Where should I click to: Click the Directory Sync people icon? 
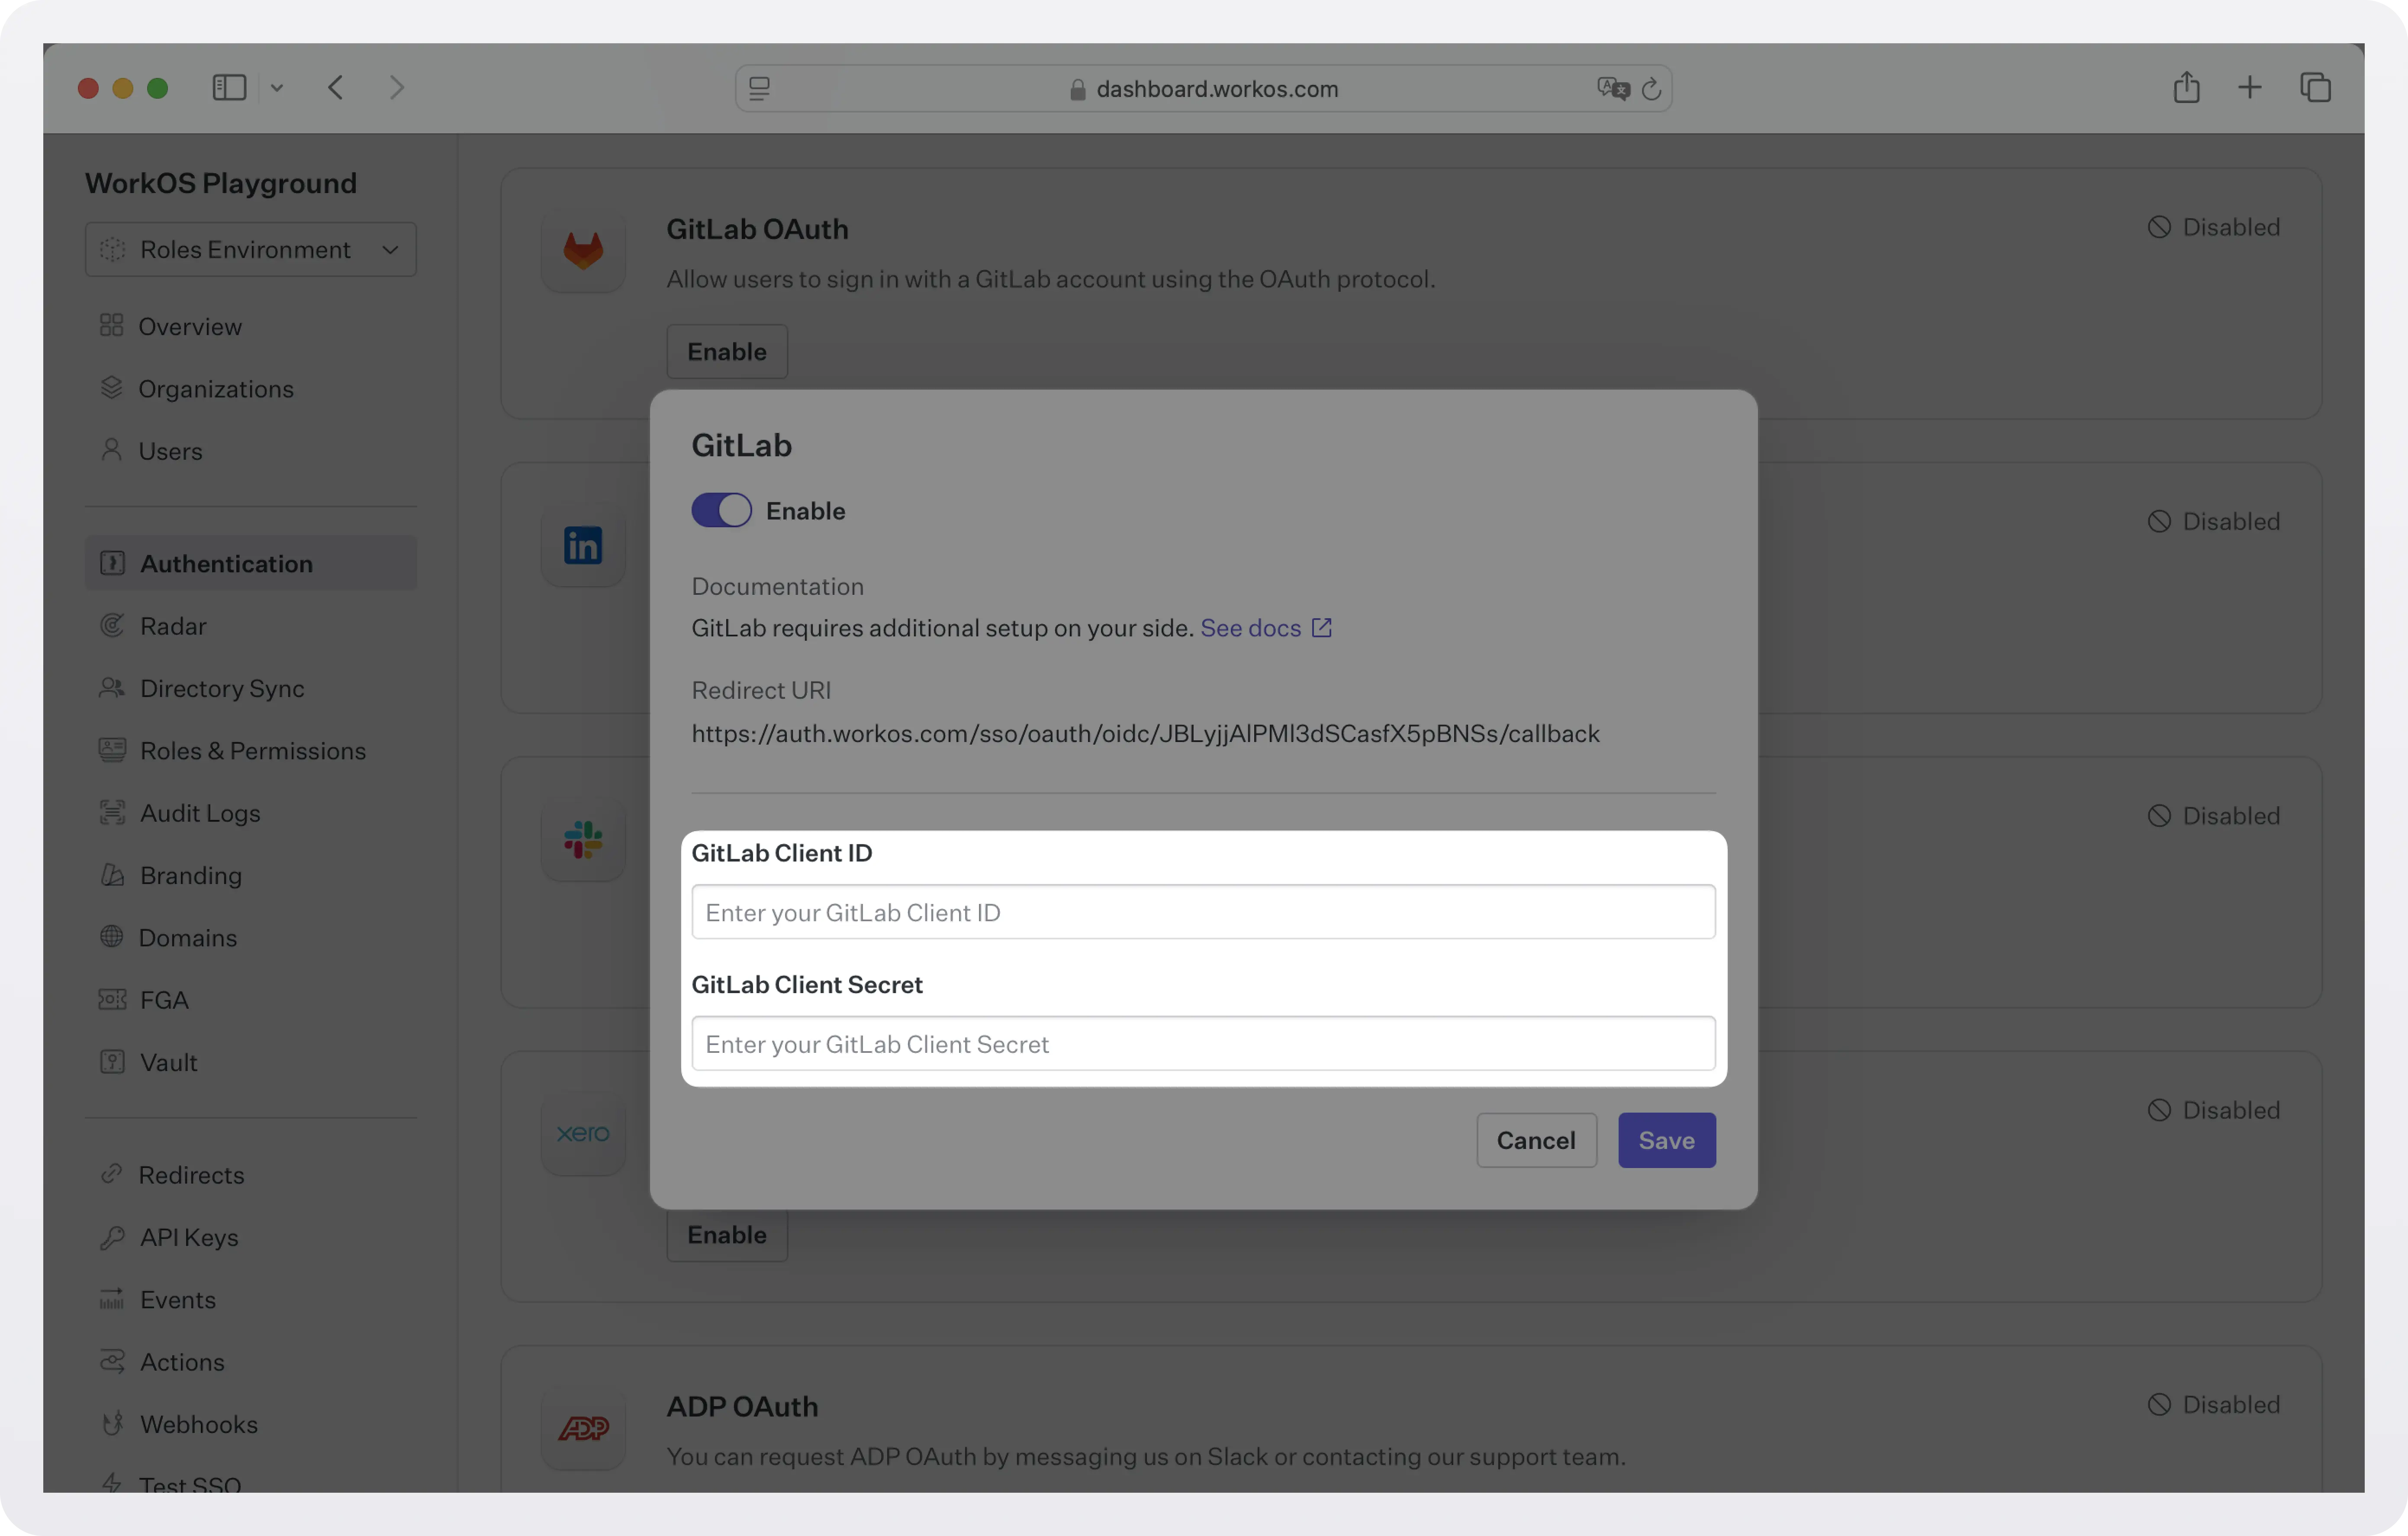coord(112,688)
